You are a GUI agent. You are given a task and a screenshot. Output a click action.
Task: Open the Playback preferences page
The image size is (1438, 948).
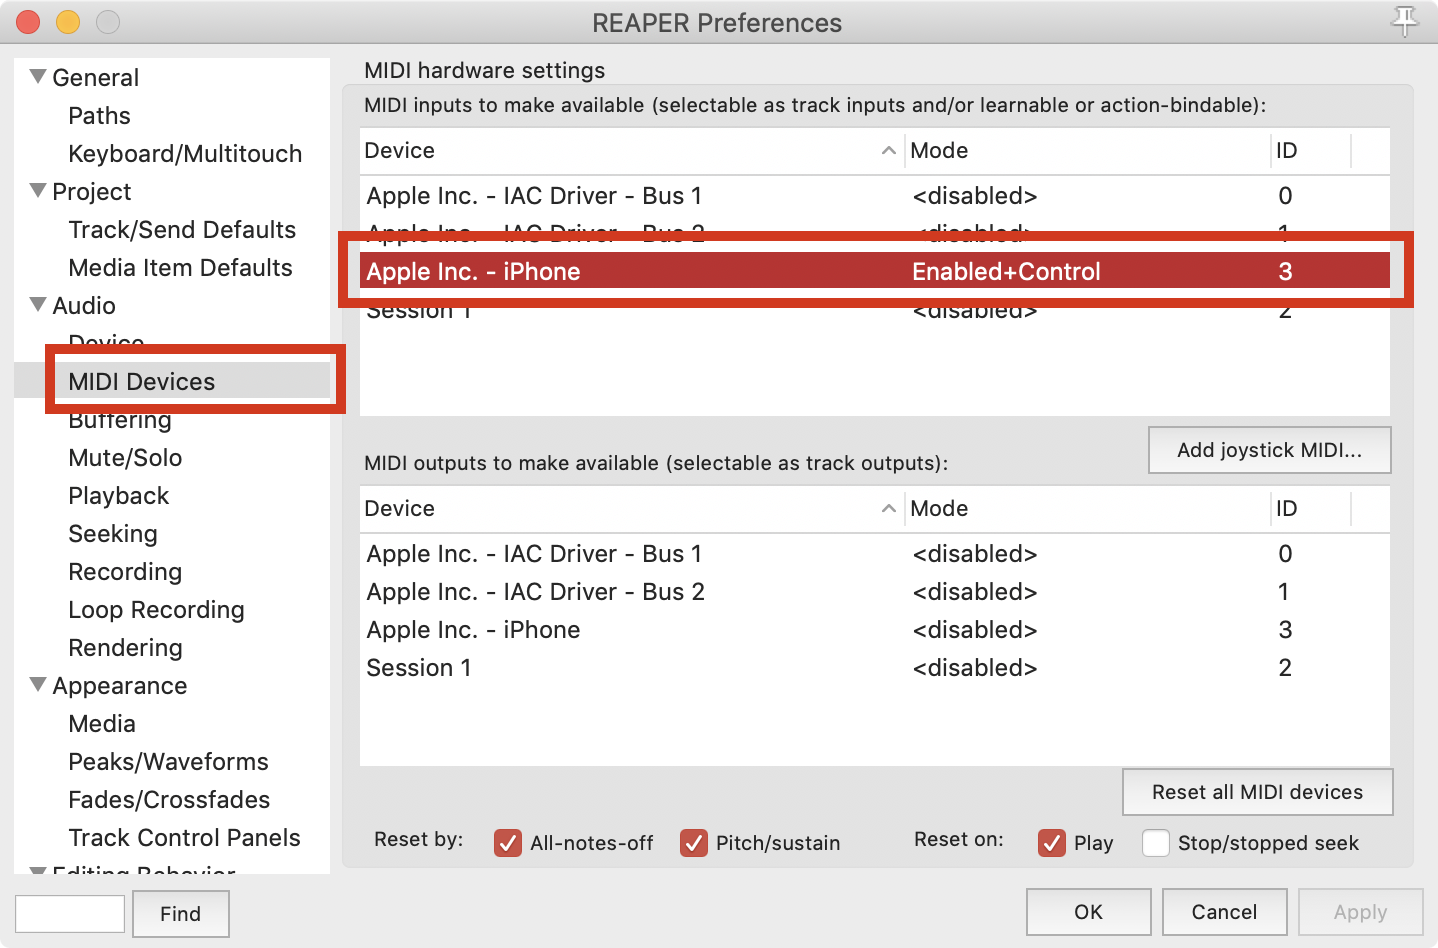[x=119, y=496]
